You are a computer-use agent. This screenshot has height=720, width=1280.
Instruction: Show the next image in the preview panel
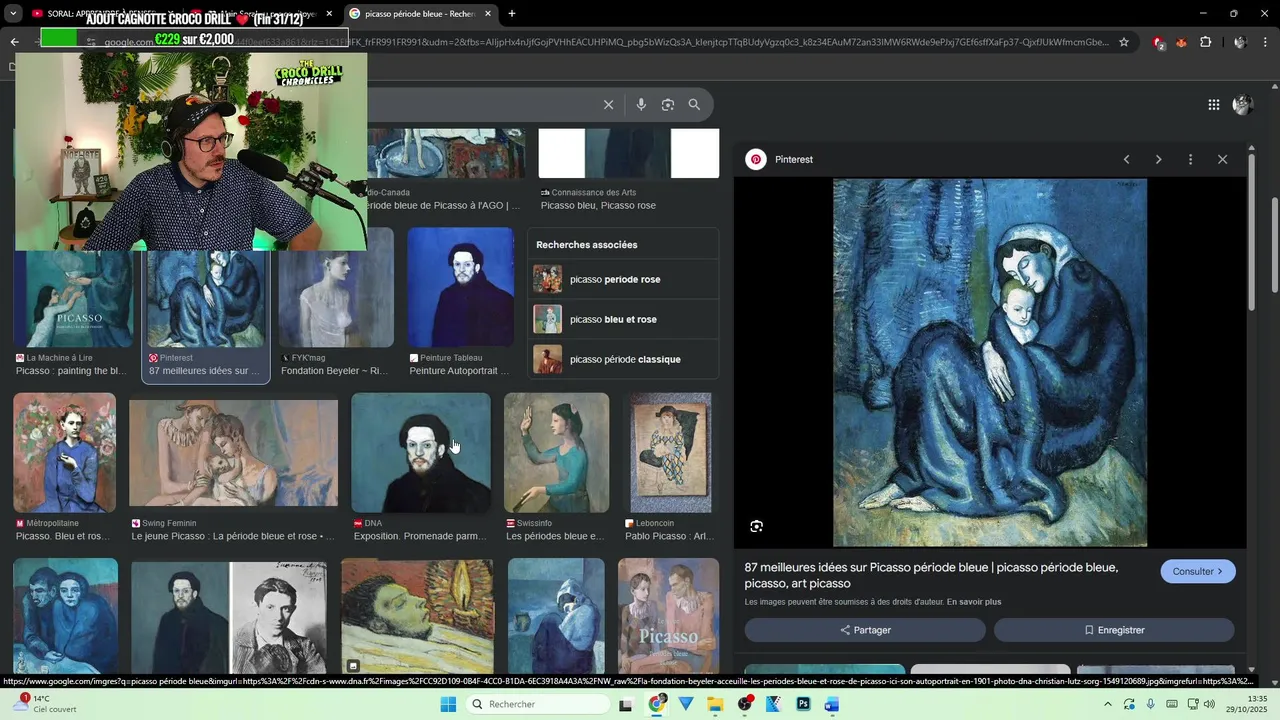click(1158, 159)
